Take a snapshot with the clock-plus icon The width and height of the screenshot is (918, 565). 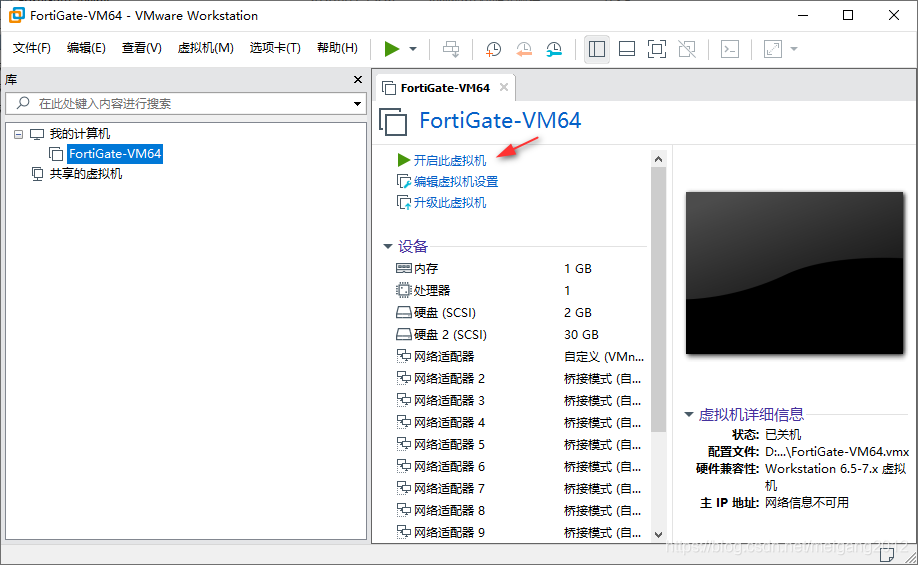point(493,49)
